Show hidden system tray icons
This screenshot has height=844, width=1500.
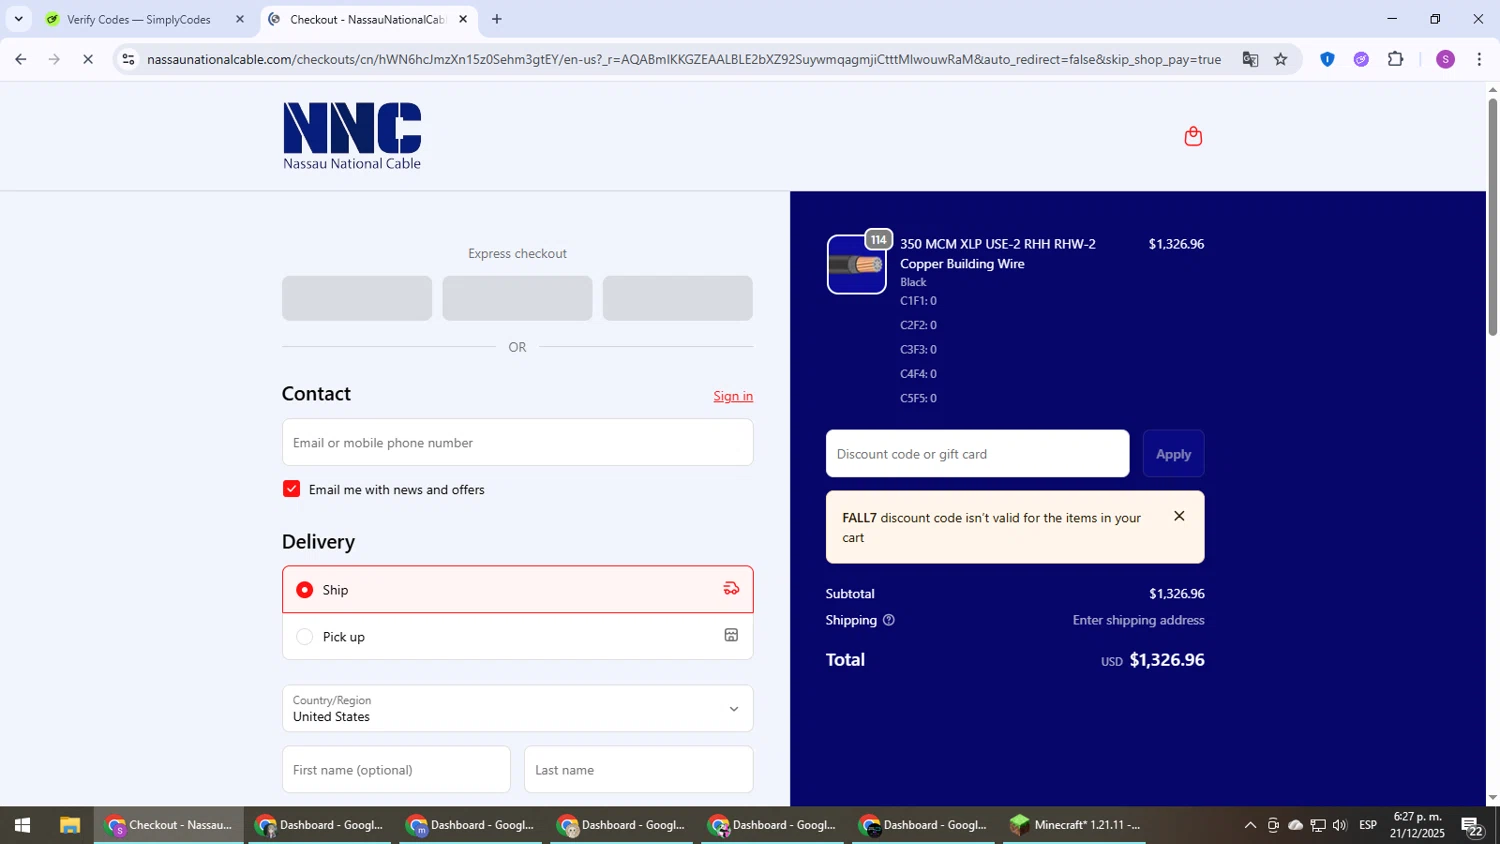pyautogui.click(x=1250, y=825)
